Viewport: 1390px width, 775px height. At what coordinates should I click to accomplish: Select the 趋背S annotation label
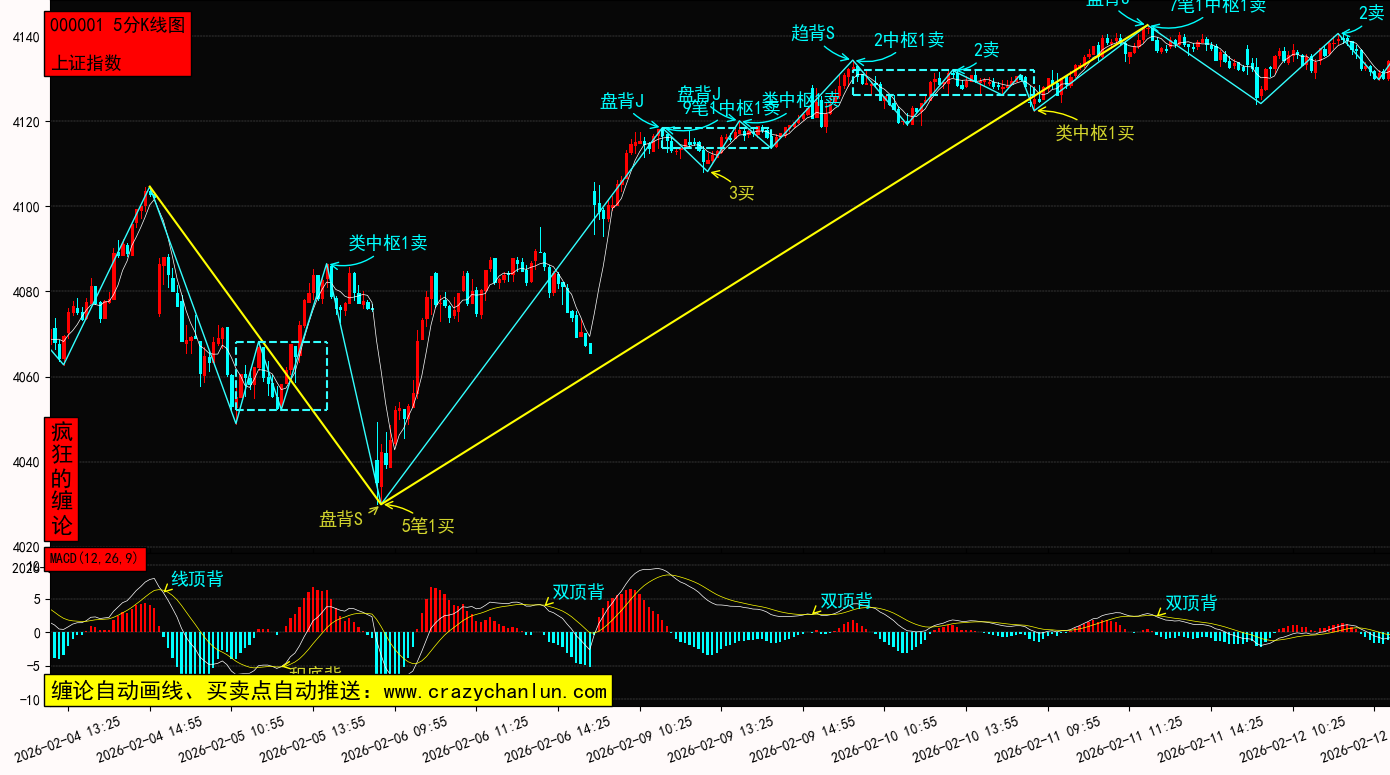pyautogui.click(x=813, y=33)
